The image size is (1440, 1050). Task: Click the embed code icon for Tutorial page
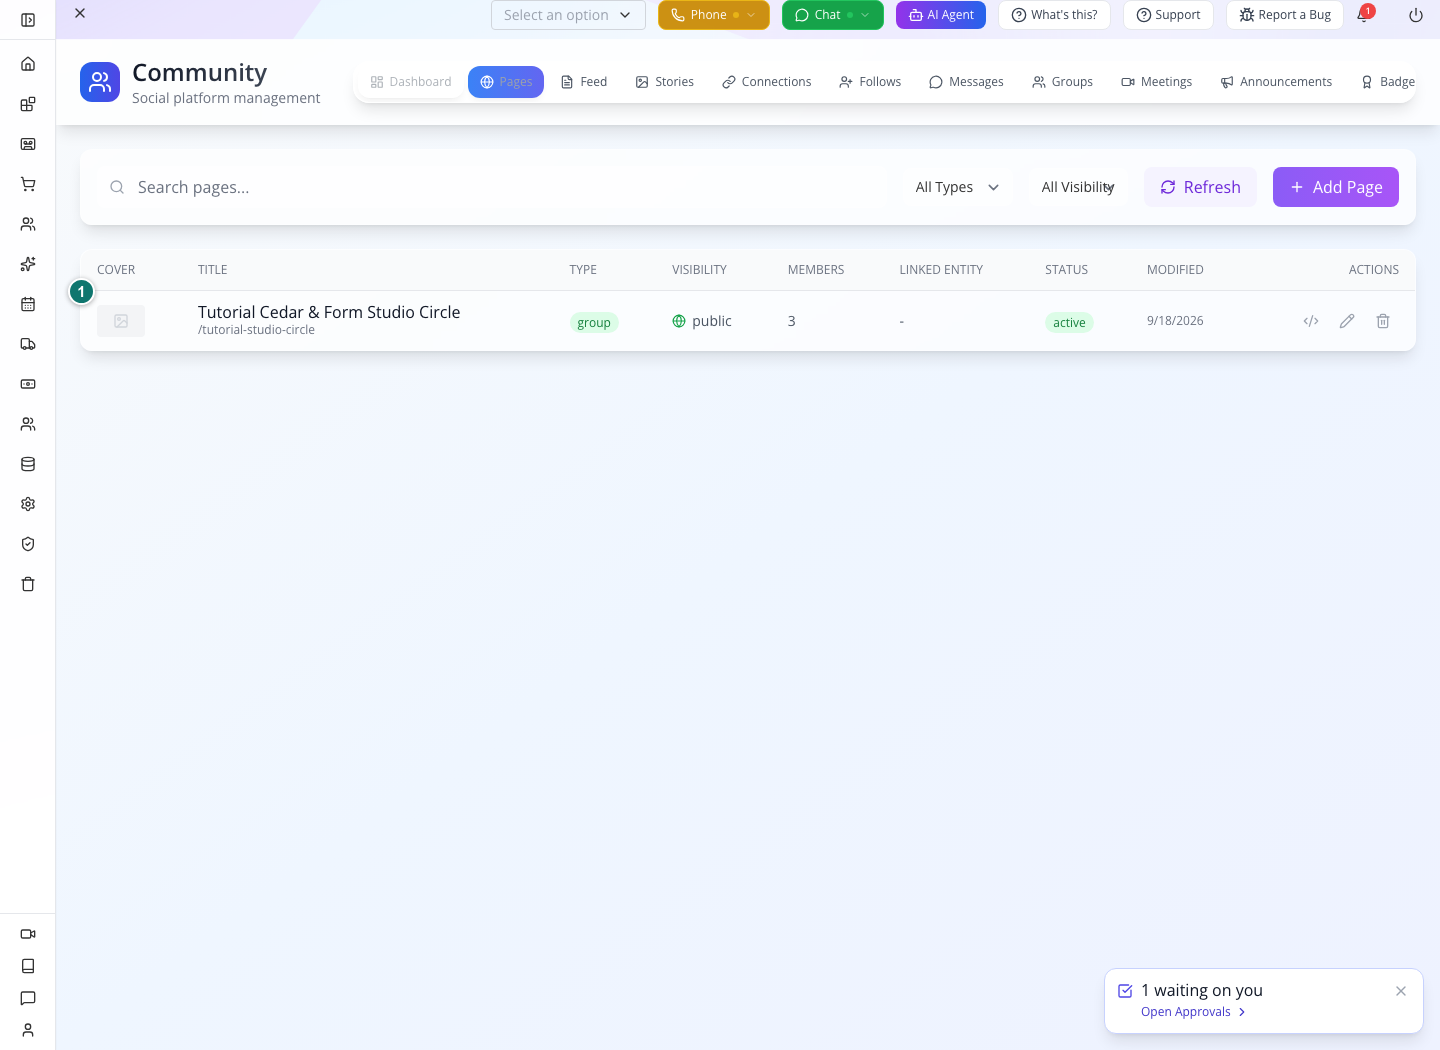point(1311,321)
